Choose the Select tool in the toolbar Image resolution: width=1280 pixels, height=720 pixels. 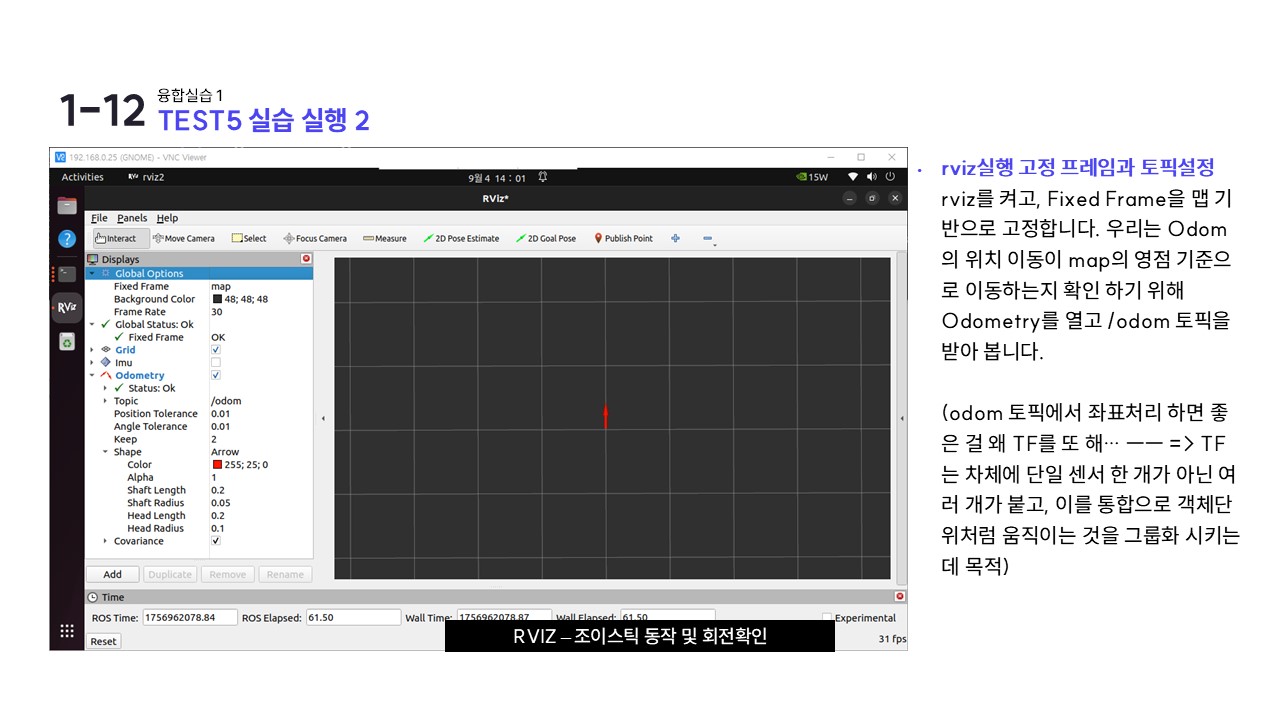[x=249, y=238]
